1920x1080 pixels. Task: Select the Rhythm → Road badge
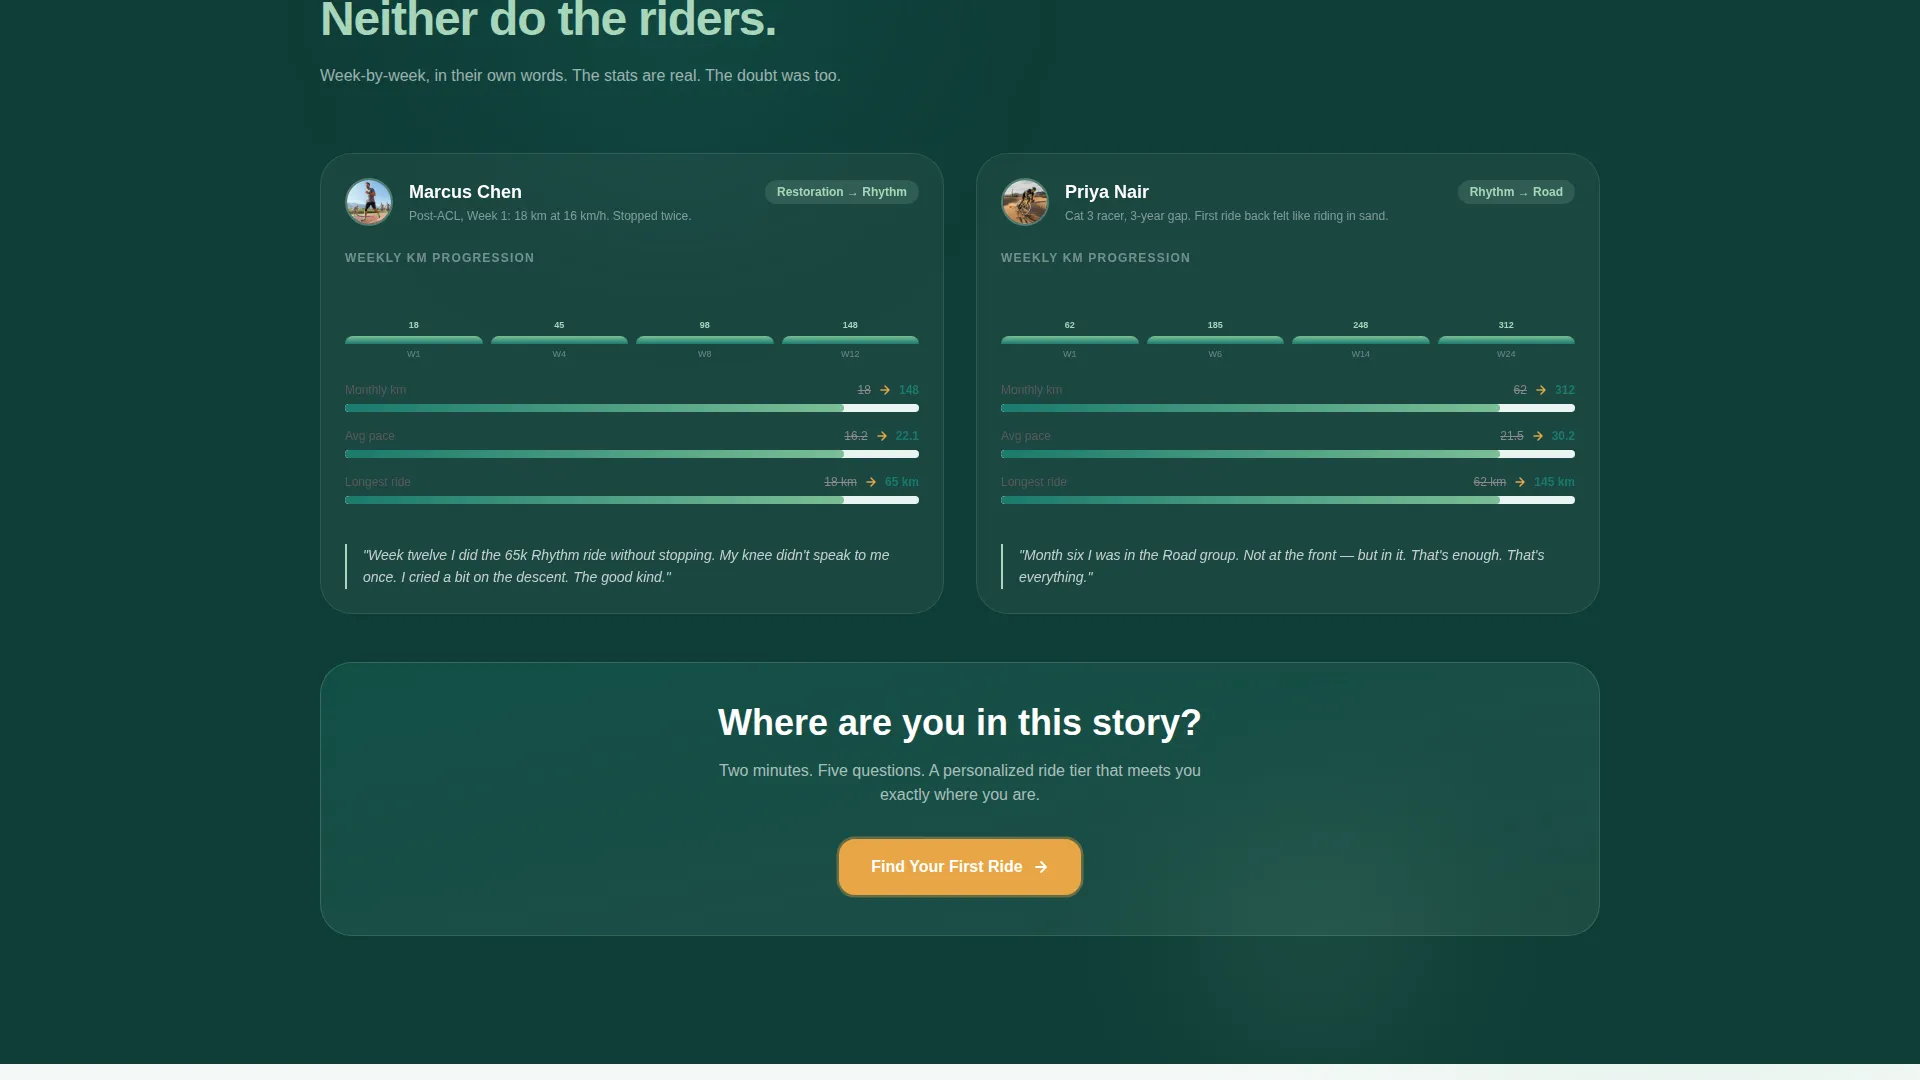[x=1516, y=192]
